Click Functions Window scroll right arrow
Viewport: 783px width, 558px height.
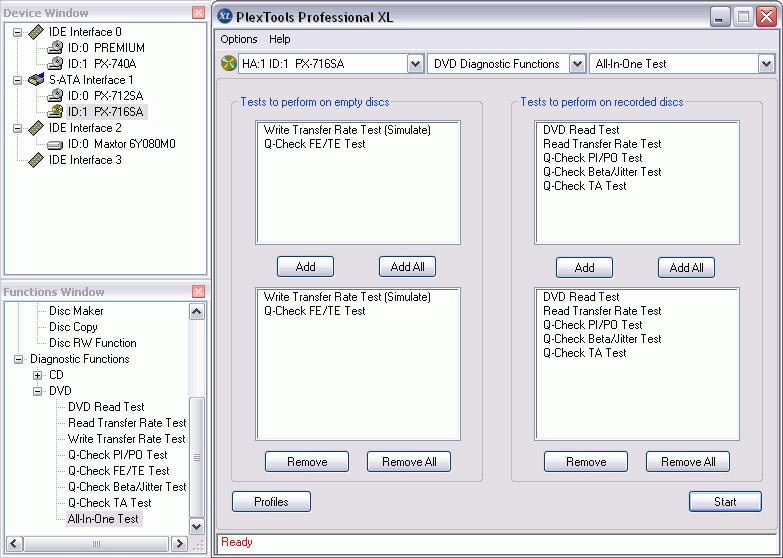click(x=179, y=544)
